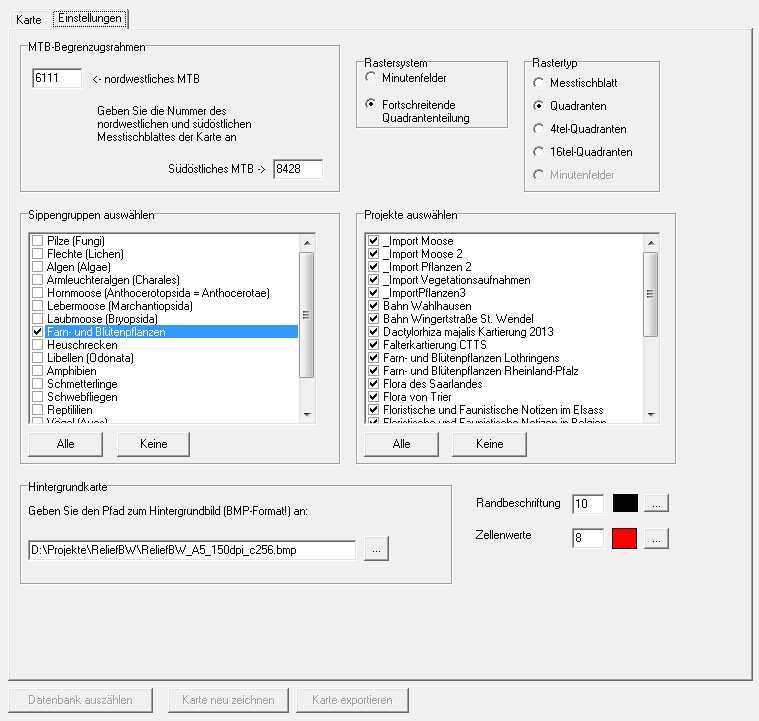
Task: Uncheck Bahn Wahlhausen project
Action: pyautogui.click(x=373, y=306)
